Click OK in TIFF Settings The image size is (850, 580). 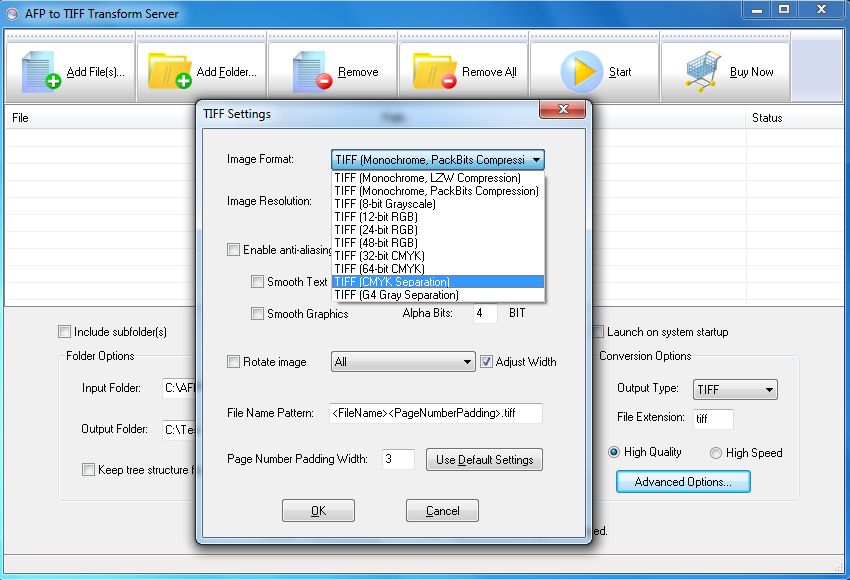(x=318, y=511)
